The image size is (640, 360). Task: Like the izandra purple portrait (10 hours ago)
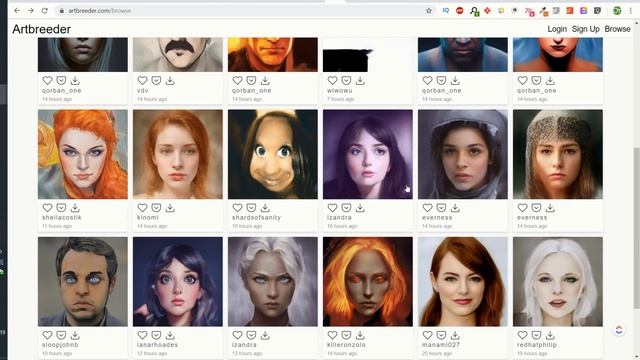(x=333, y=208)
